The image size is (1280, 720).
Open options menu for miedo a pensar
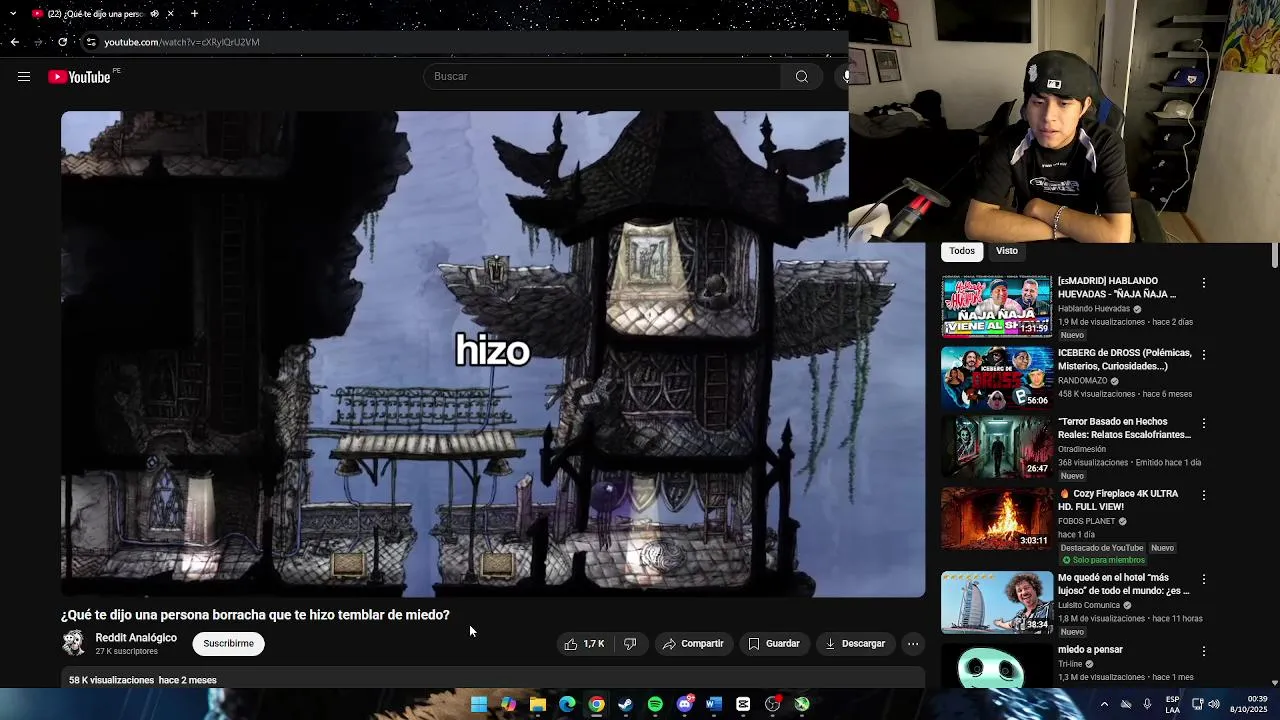point(1204,651)
